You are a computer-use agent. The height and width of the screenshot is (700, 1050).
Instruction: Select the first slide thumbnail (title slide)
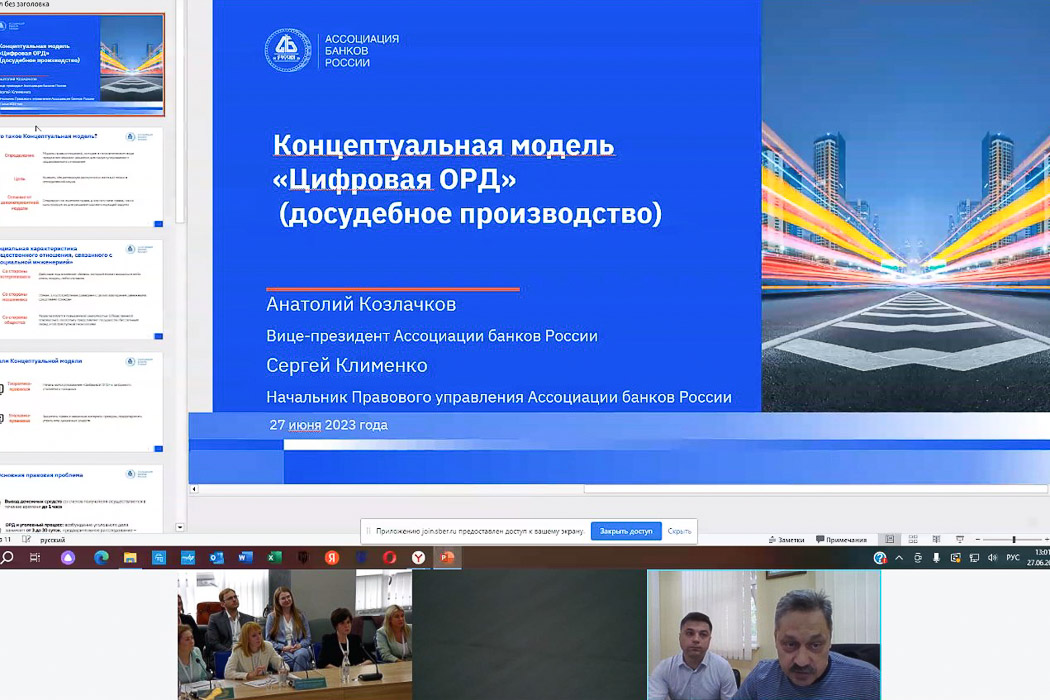click(x=80, y=64)
